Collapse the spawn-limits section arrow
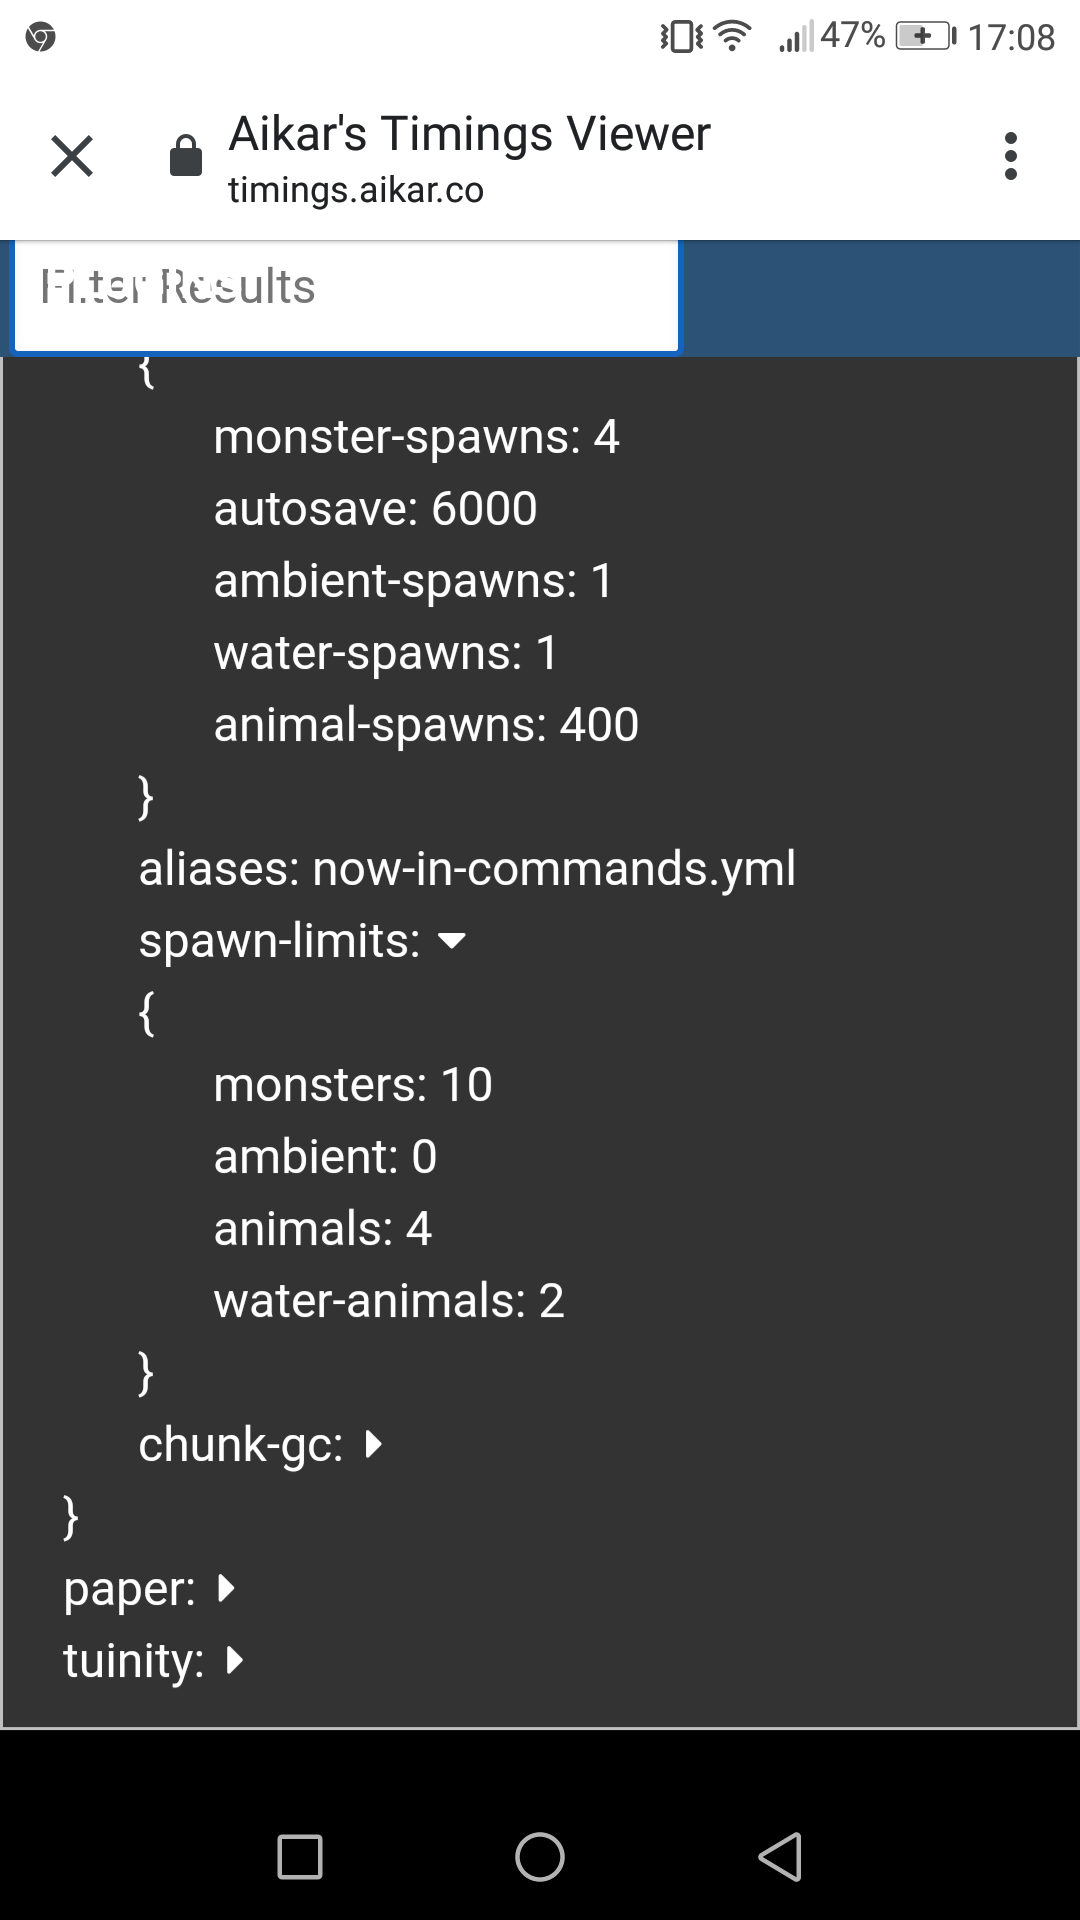Viewport: 1080px width, 1920px height. pyautogui.click(x=453, y=941)
